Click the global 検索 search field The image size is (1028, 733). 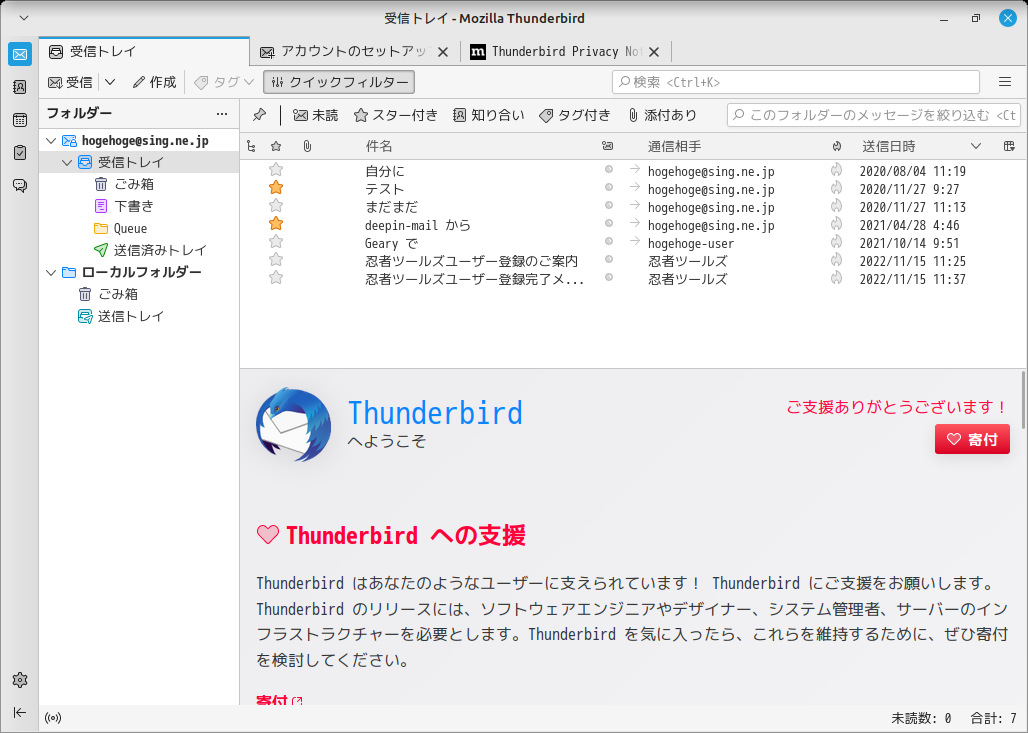pyautogui.click(x=796, y=82)
